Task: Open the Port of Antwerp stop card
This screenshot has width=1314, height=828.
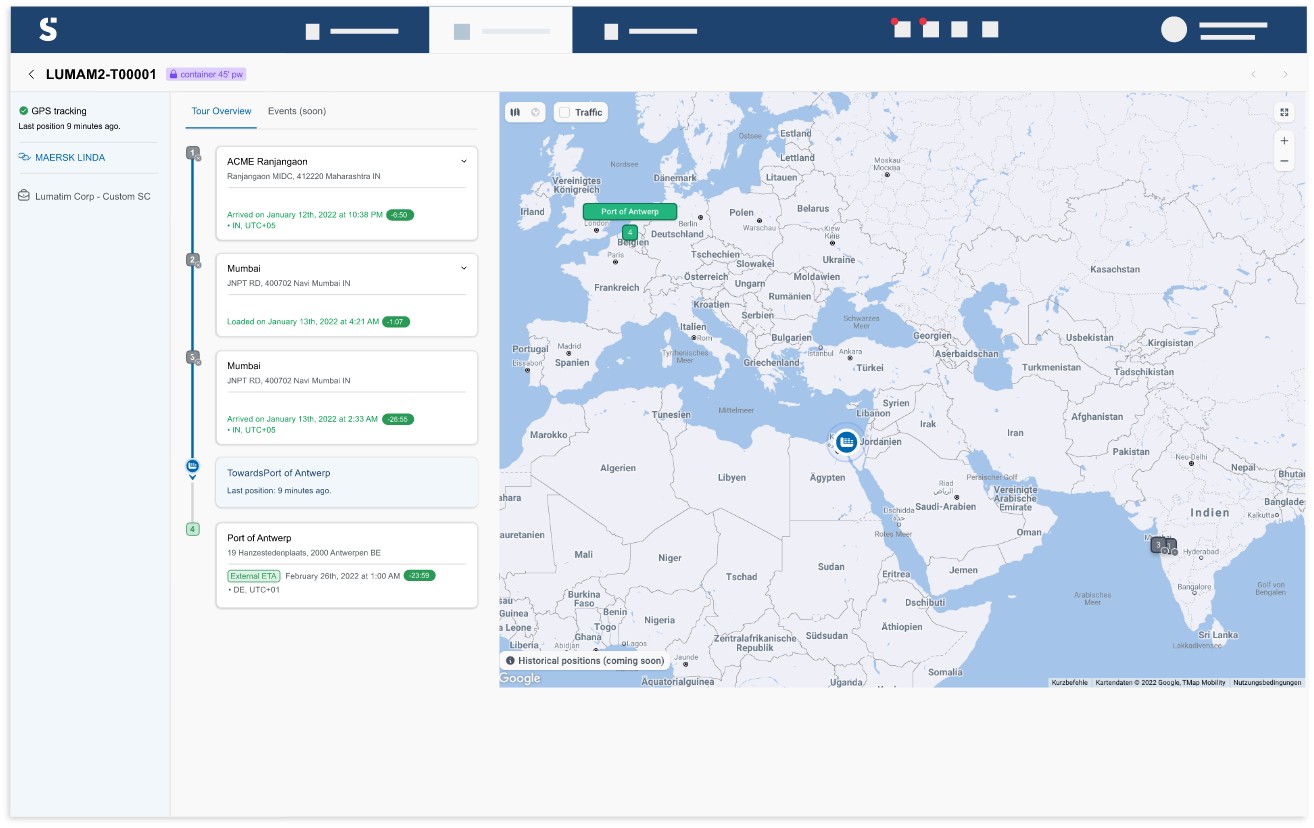Action: pos(347,564)
